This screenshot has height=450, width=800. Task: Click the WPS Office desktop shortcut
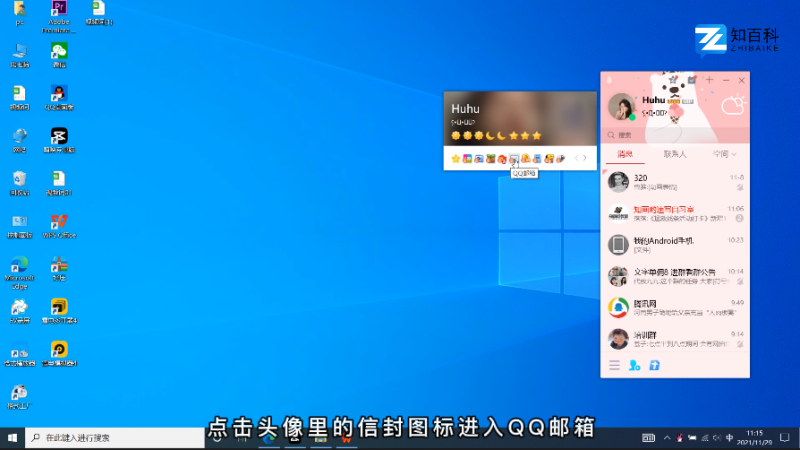[x=59, y=226]
